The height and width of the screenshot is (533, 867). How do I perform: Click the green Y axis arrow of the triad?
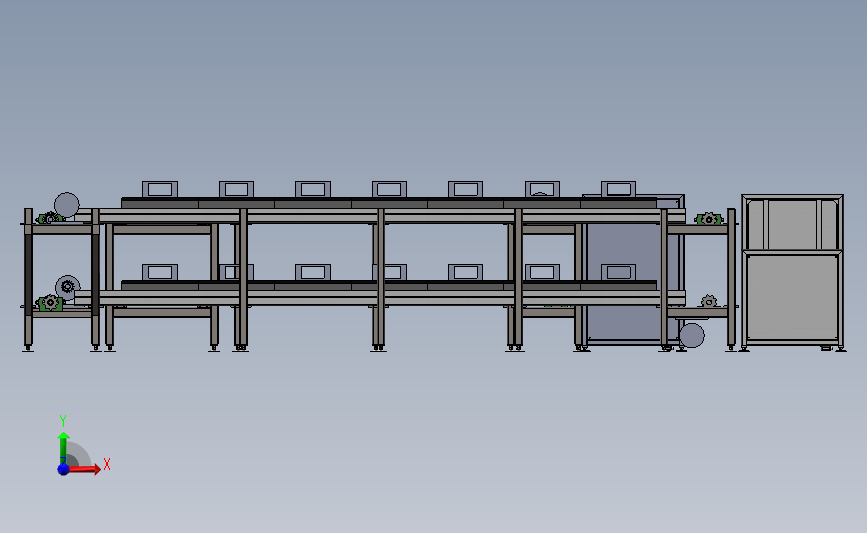63,449
